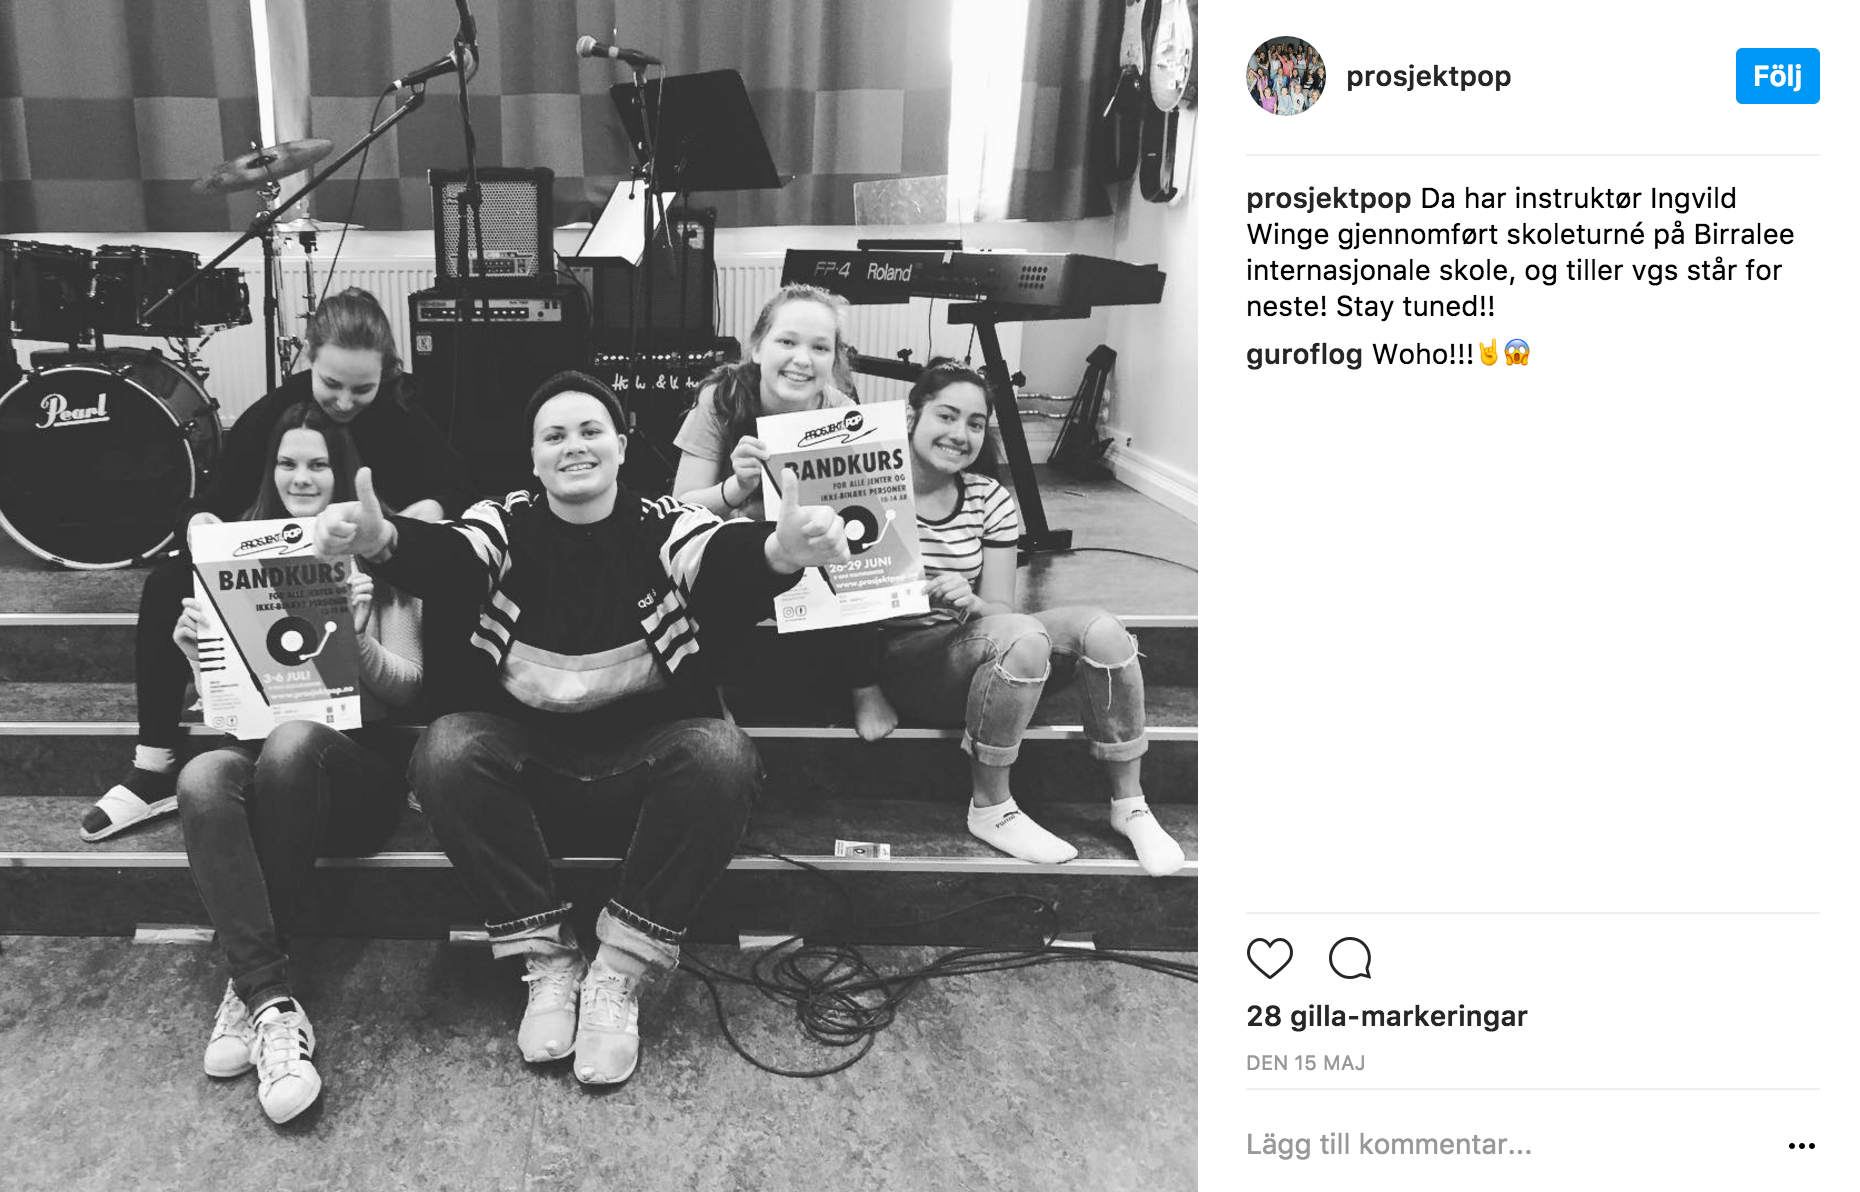Click the DEN 15 MAJ post date
The height and width of the screenshot is (1192, 1860).
tap(1305, 1063)
